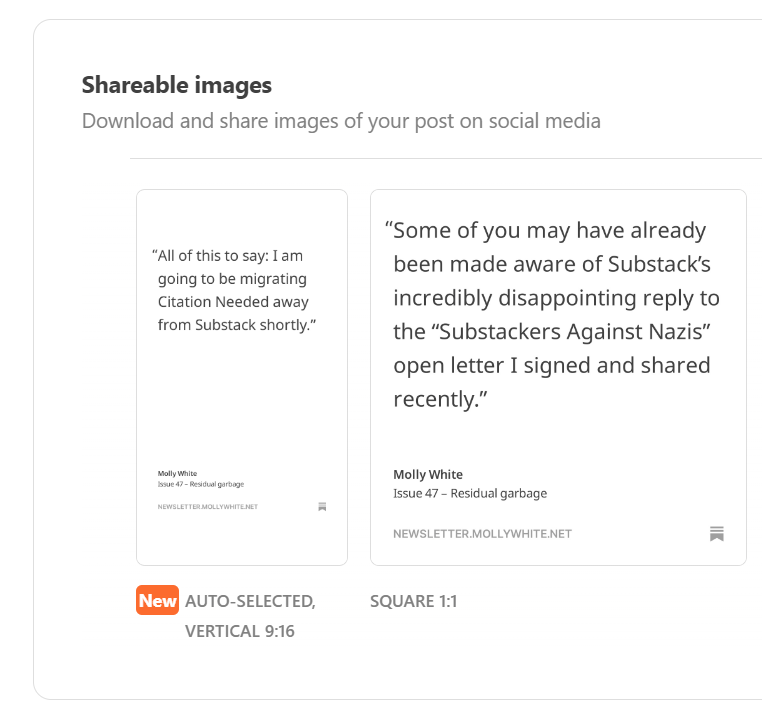Click the bookmark icon in the vertical card
762x716 pixels.
tap(322, 507)
